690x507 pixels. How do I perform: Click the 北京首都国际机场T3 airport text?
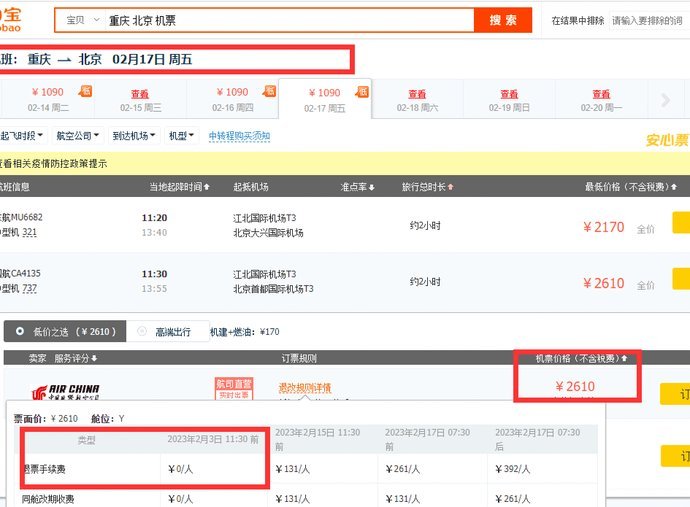273,289
